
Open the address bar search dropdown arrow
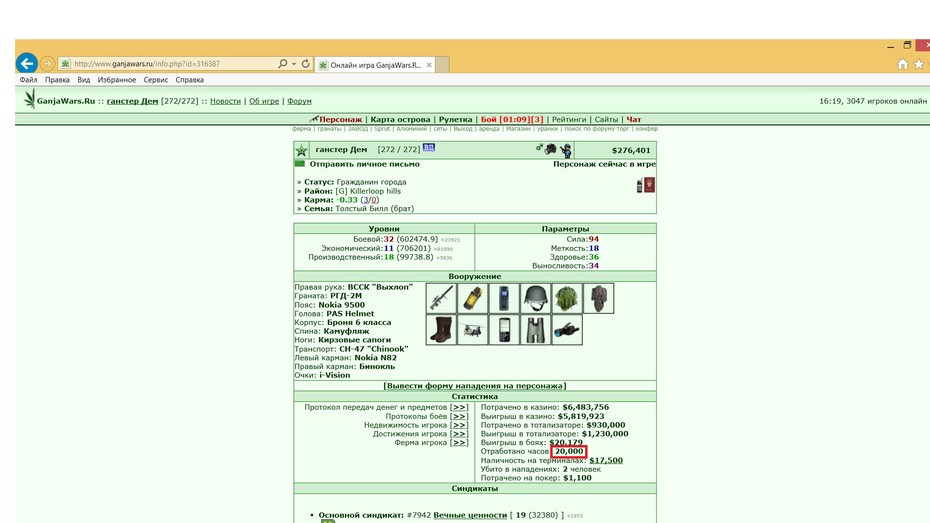(294, 63)
